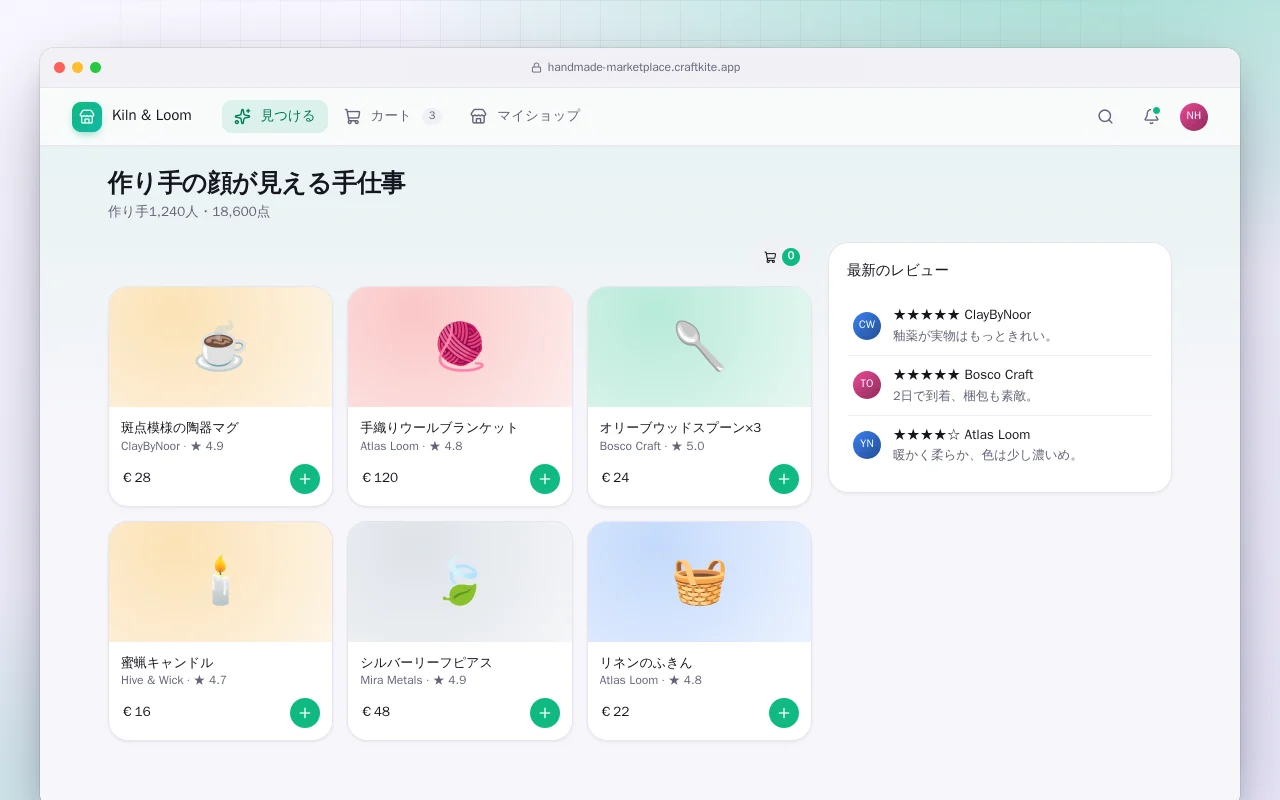The width and height of the screenshot is (1280, 800).
Task: Click the € 120 price
Action: pyautogui.click(x=380, y=478)
